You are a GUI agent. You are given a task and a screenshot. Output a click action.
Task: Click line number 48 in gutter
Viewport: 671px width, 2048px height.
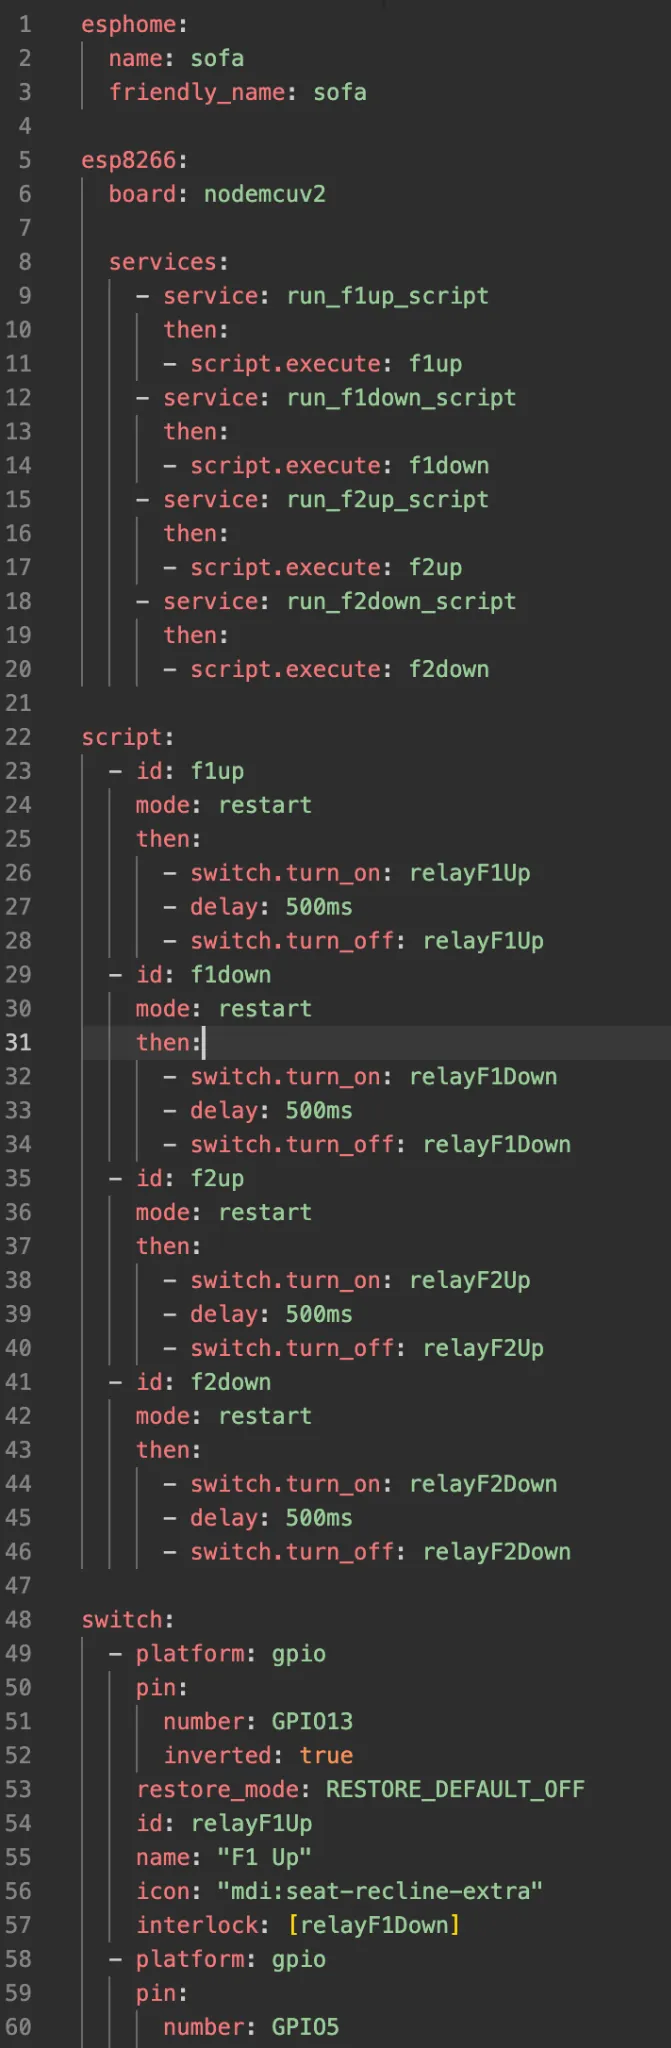[18, 1622]
